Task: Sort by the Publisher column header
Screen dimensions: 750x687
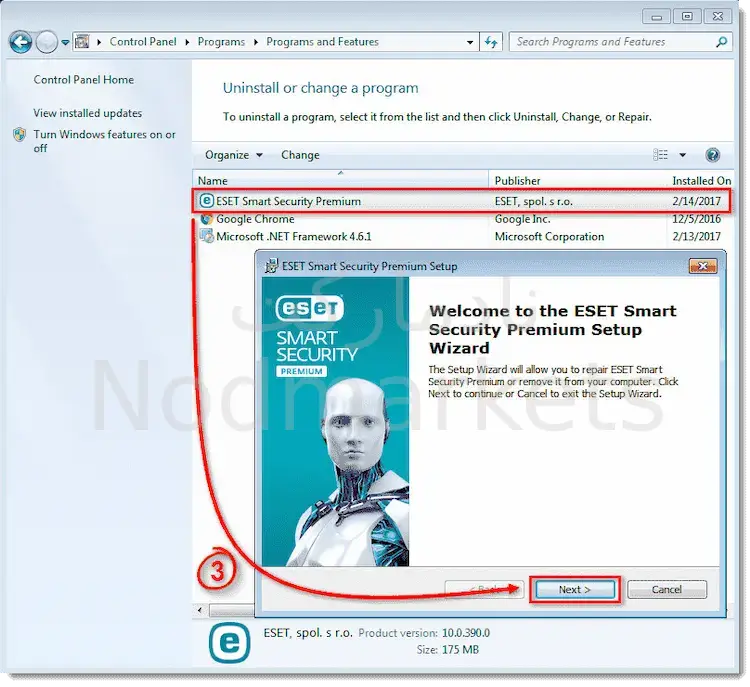Action: [578, 180]
